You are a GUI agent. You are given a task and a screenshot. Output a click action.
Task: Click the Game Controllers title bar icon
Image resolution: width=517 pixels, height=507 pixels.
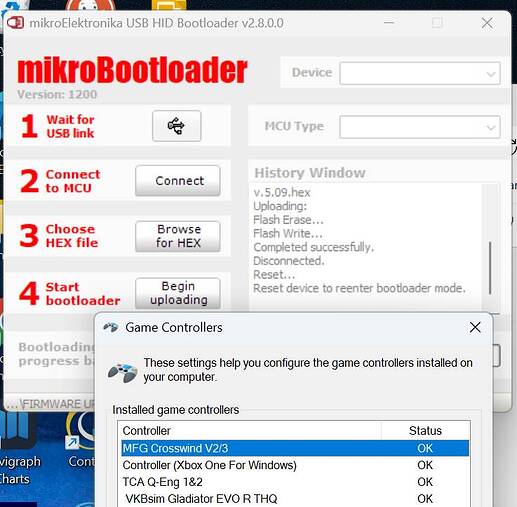[111, 327]
